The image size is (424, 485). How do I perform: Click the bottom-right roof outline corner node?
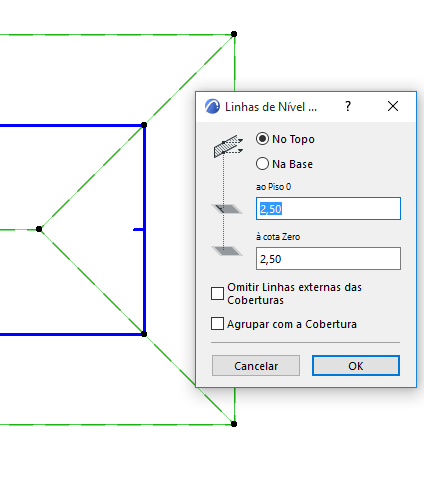click(234, 424)
